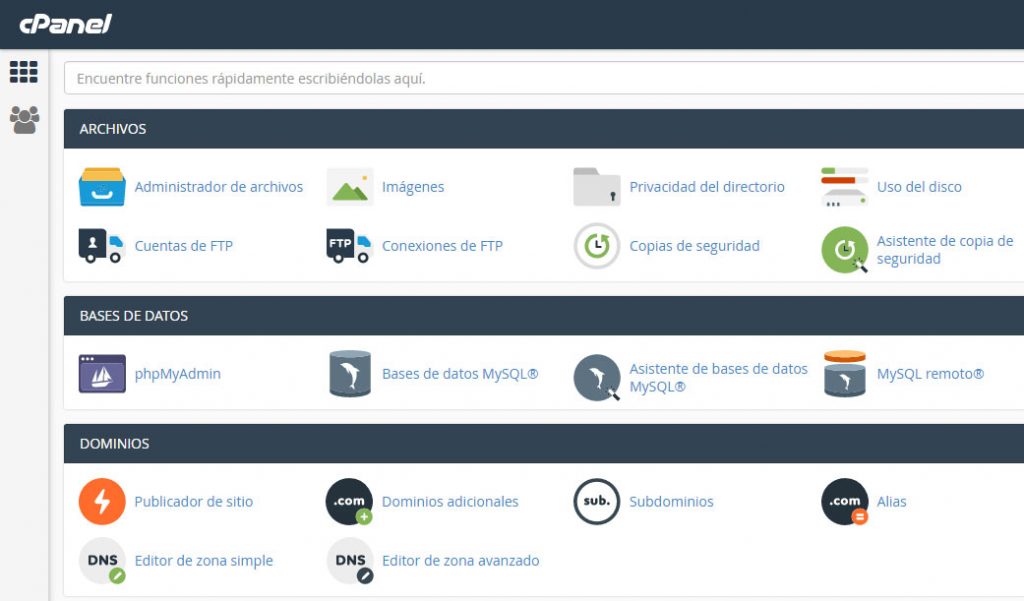Click the Bases de datos MySQL dolphin icon
Image resolution: width=1024 pixels, height=601 pixels.
tap(350, 373)
